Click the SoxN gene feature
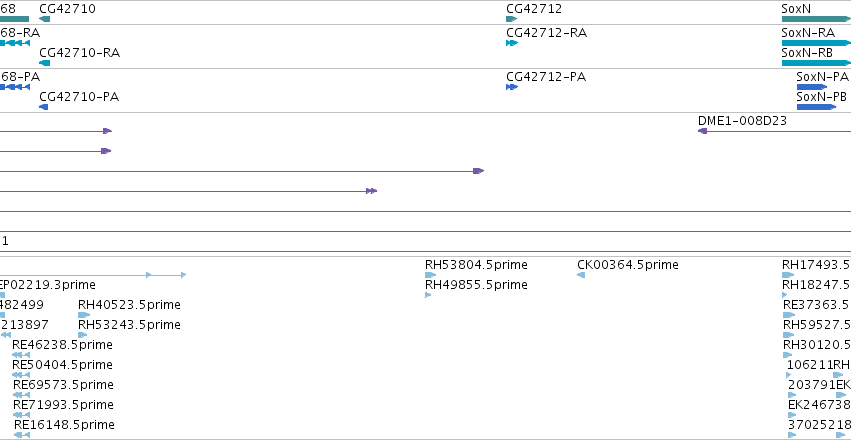Image resolution: width=851 pixels, height=440 pixels. tap(816, 19)
